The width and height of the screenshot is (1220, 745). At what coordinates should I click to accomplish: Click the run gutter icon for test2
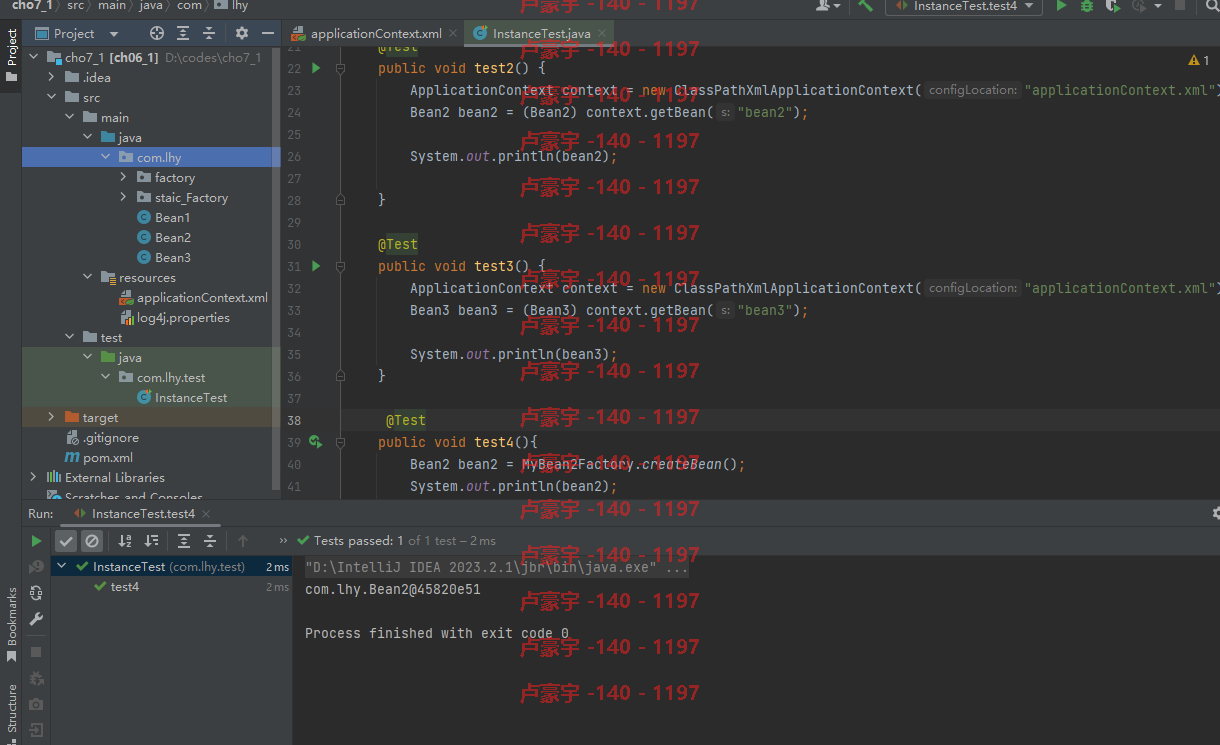[x=316, y=68]
